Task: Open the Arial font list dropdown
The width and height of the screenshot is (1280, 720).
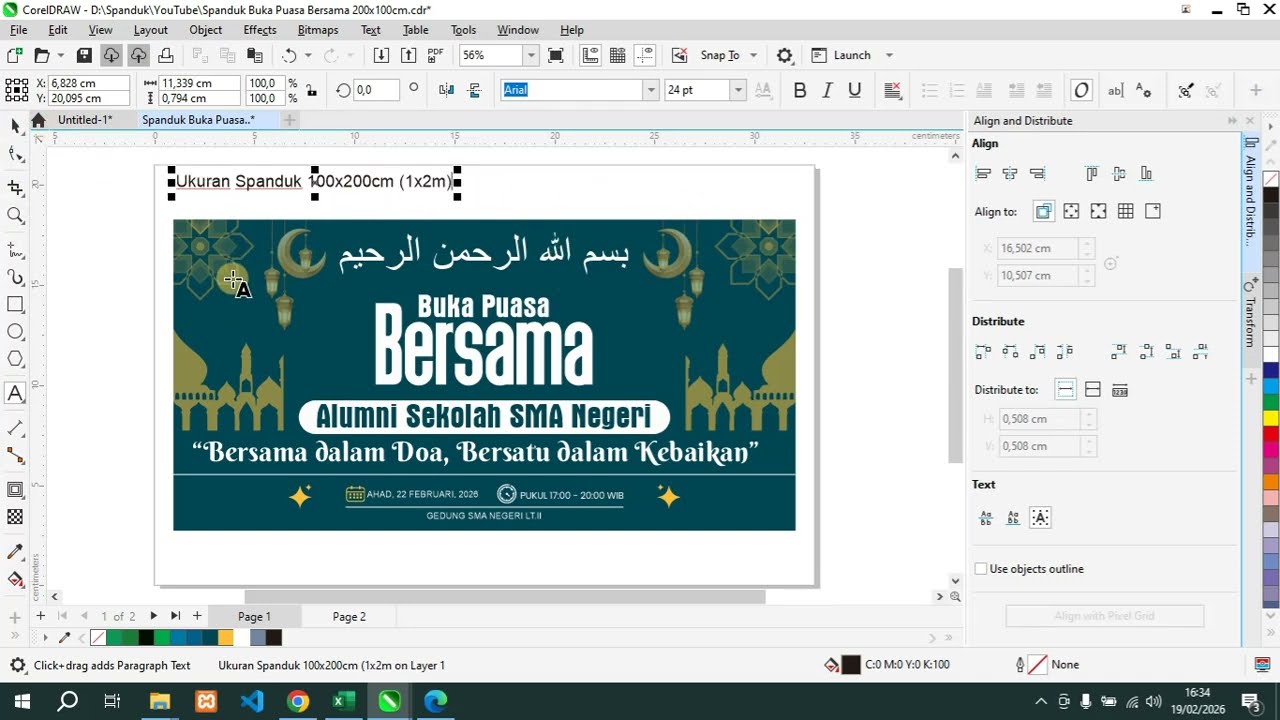Action: pyautogui.click(x=651, y=90)
